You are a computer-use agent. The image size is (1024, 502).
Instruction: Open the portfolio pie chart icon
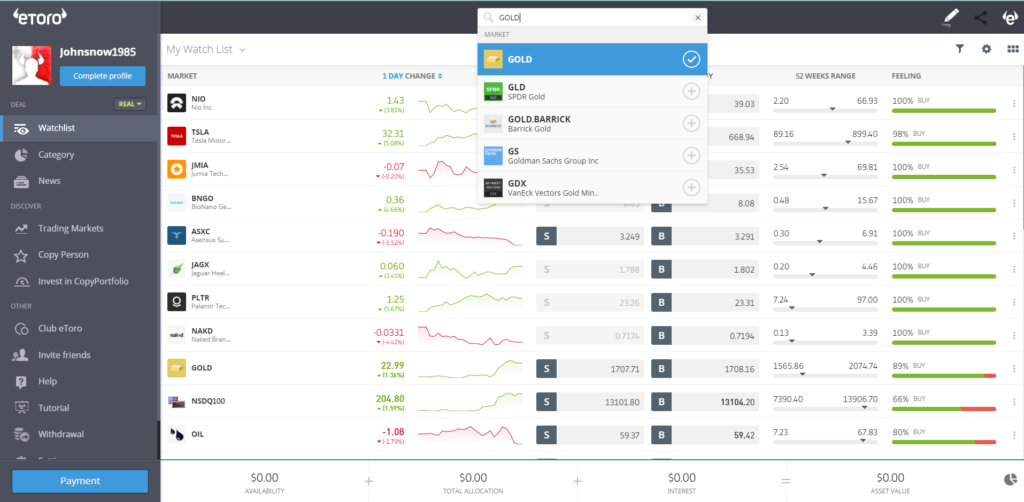[1010, 480]
